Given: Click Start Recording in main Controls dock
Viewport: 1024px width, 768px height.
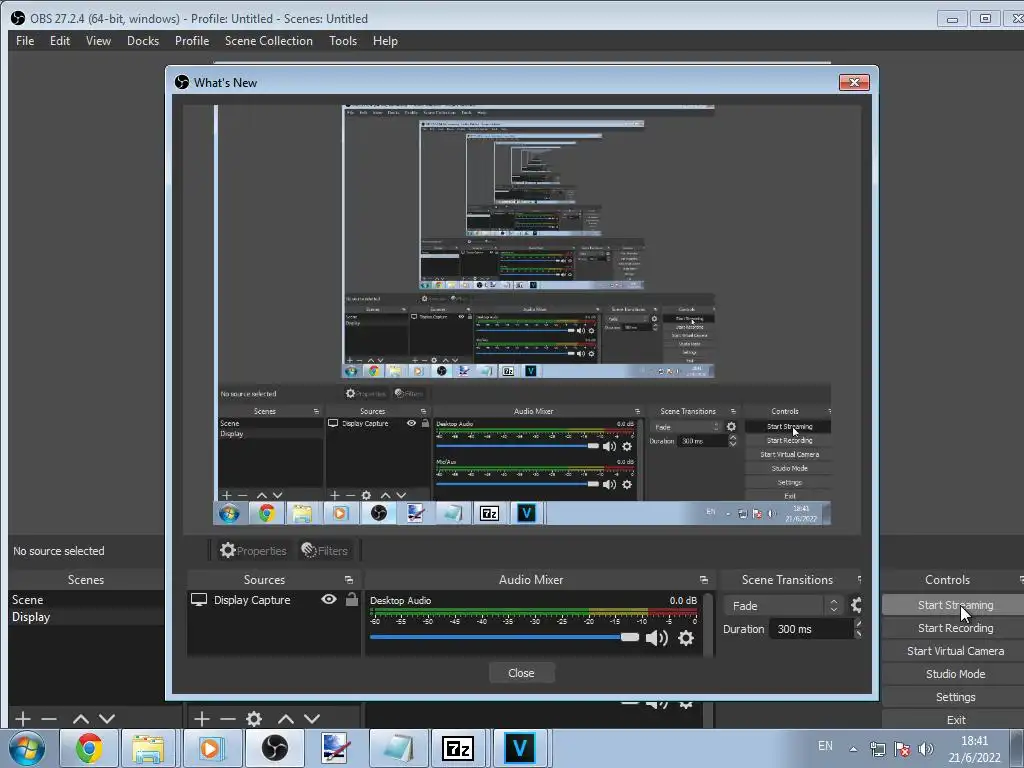Looking at the screenshot, I should [955, 628].
